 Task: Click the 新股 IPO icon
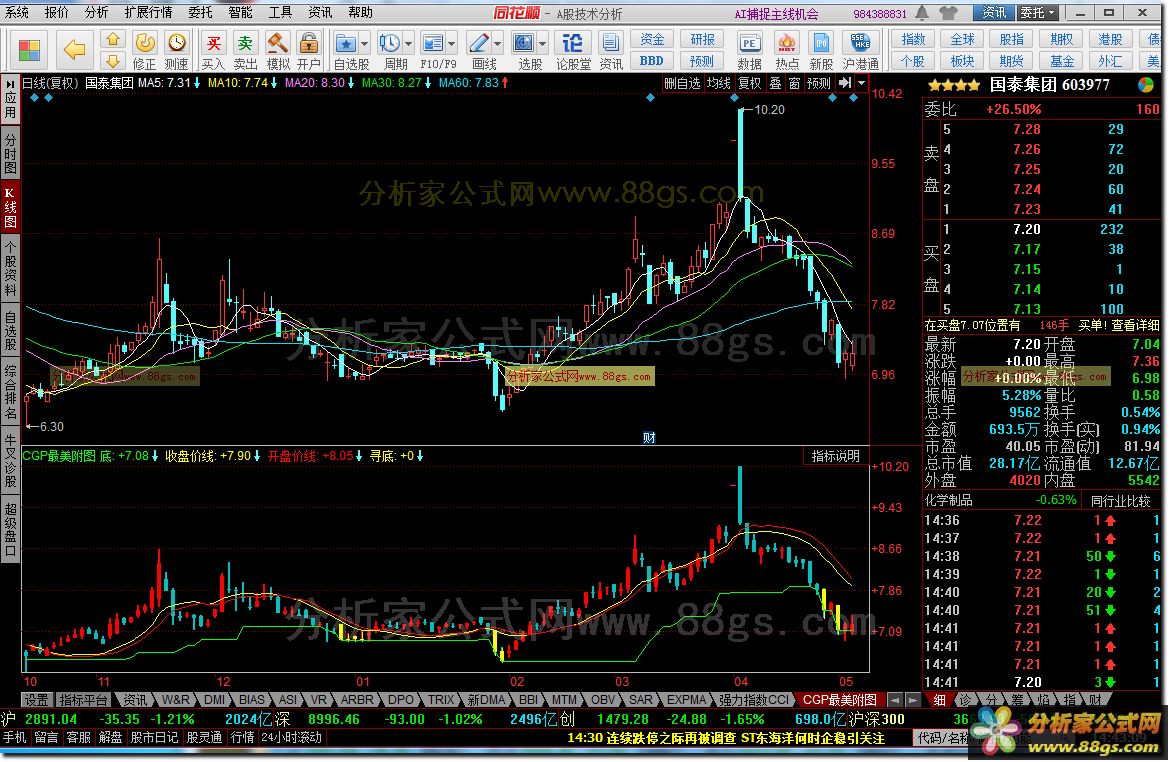[822, 43]
